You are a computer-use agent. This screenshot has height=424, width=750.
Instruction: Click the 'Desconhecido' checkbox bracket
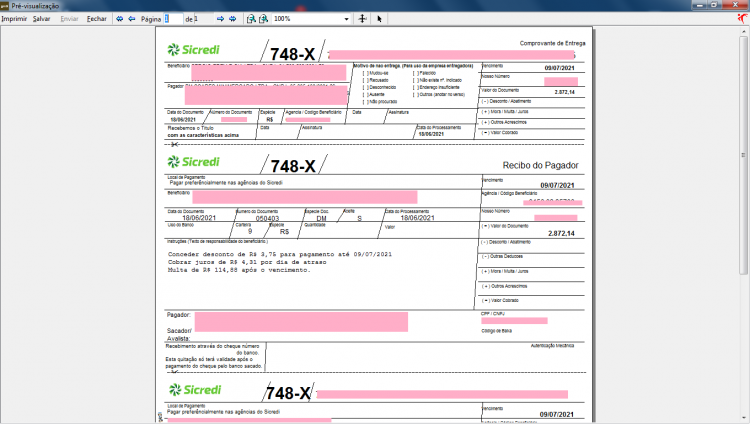(x=365, y=88)
